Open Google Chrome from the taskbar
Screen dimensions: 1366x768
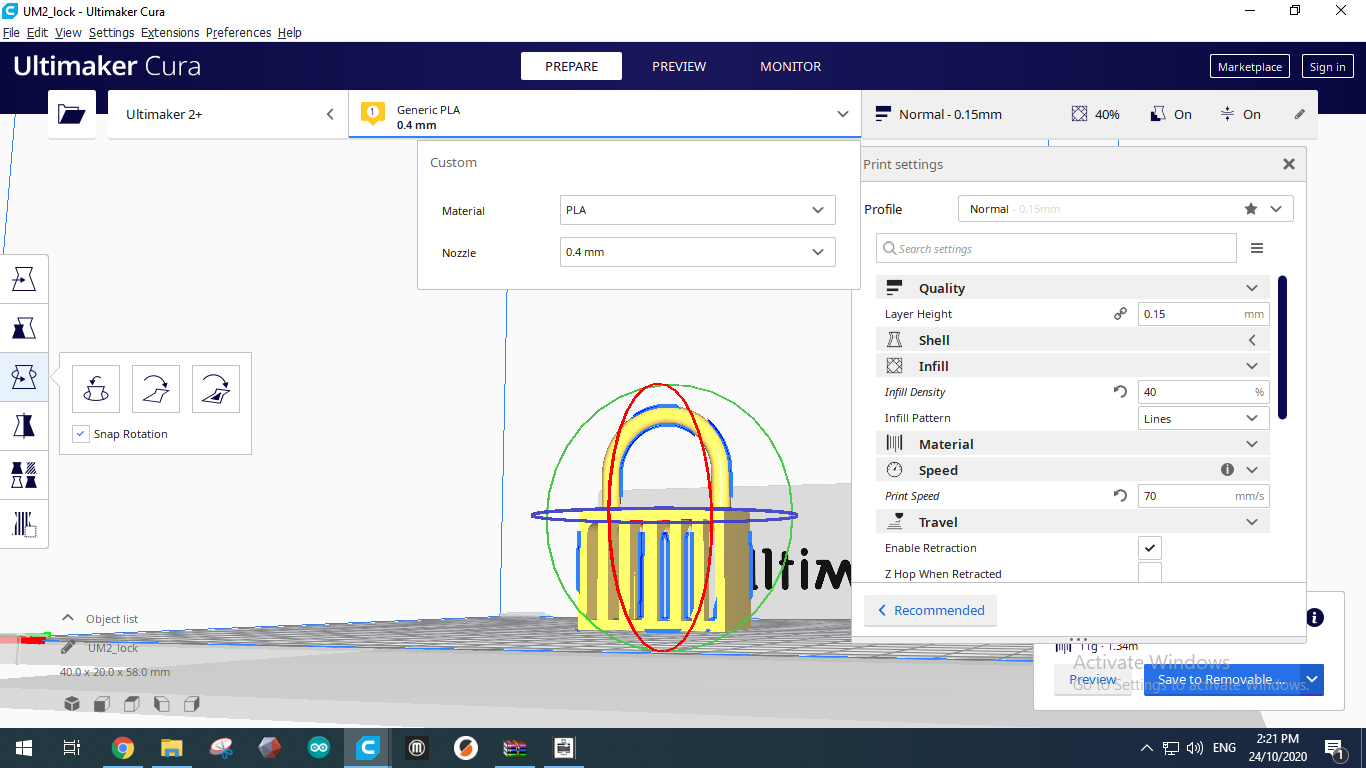click(x=123, y=747)
